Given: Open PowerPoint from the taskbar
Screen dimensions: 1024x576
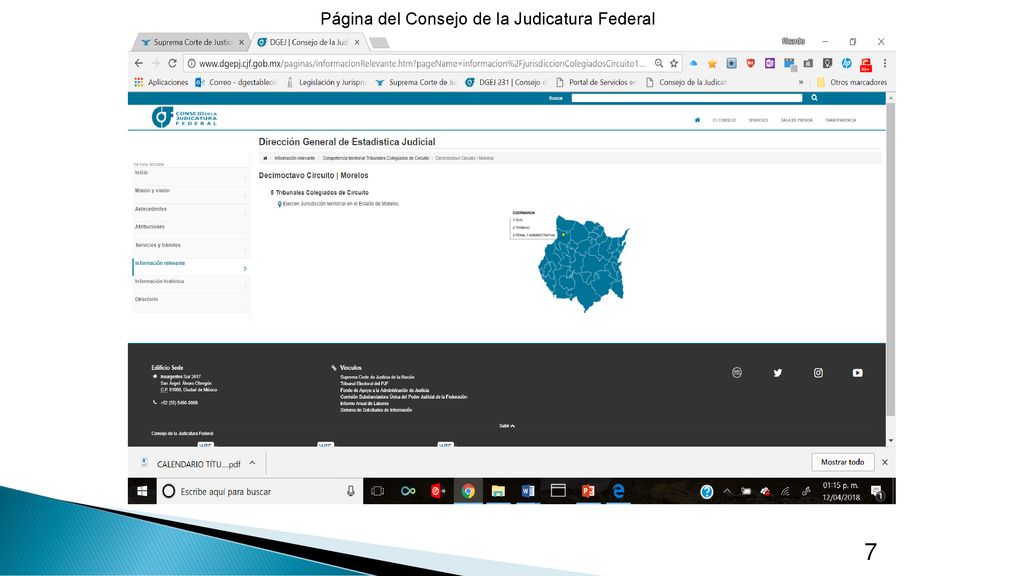Looking at the screenshot, I should tap(588, 491).
